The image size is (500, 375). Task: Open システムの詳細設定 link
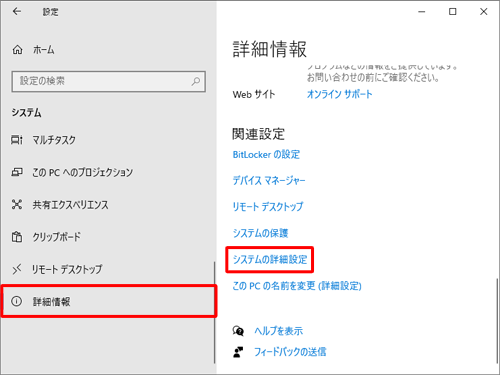click(x=270, y=259)
